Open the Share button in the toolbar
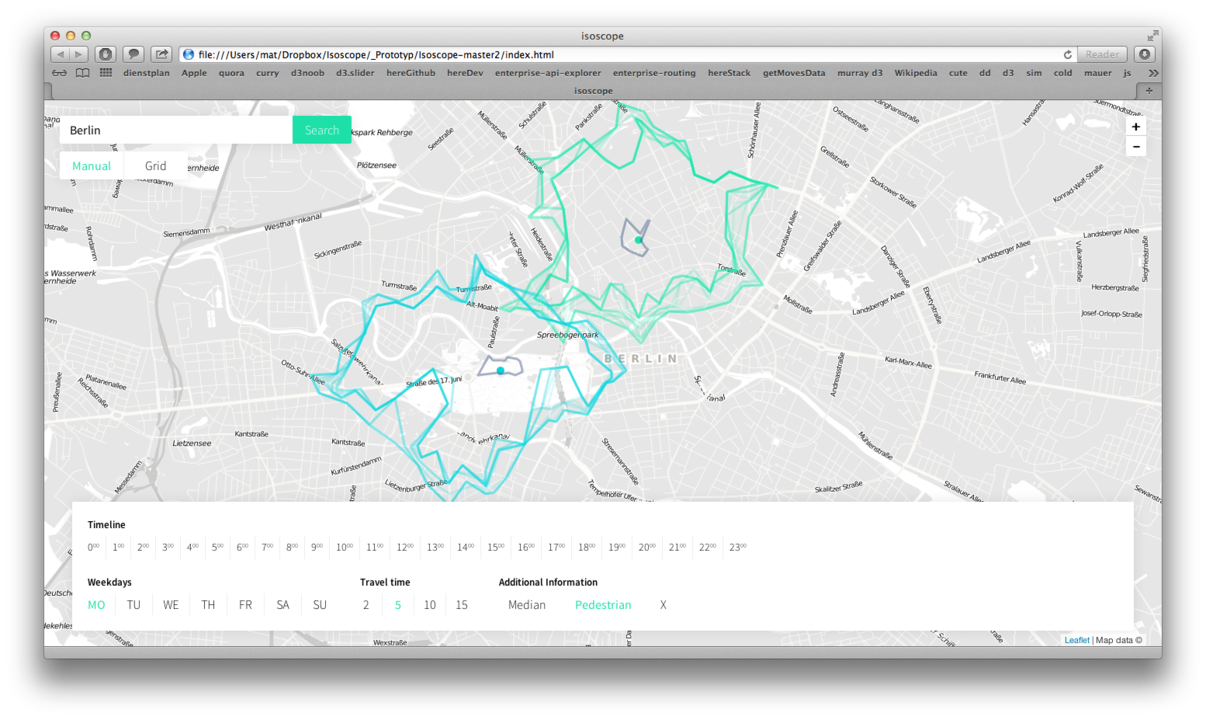 (161, 54)
